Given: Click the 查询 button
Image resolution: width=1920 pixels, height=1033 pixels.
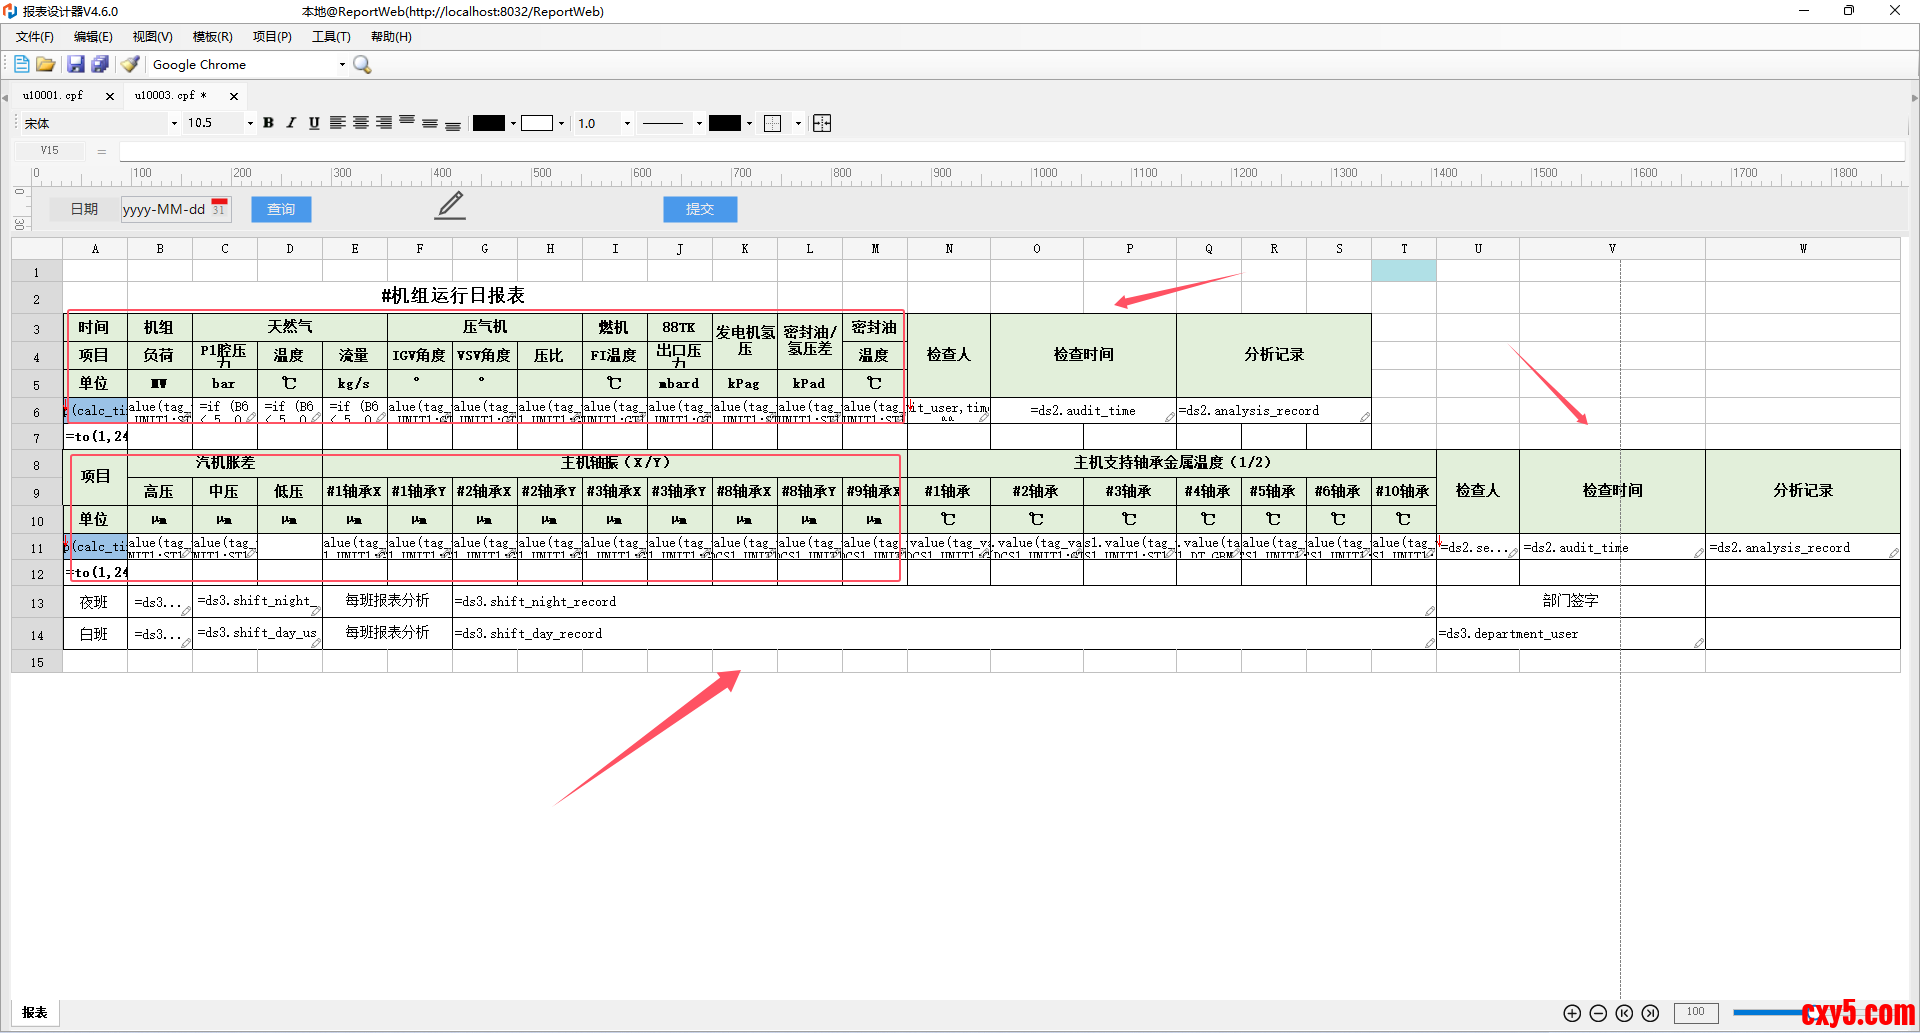Looking at the screenshot, I should (281, 209).
